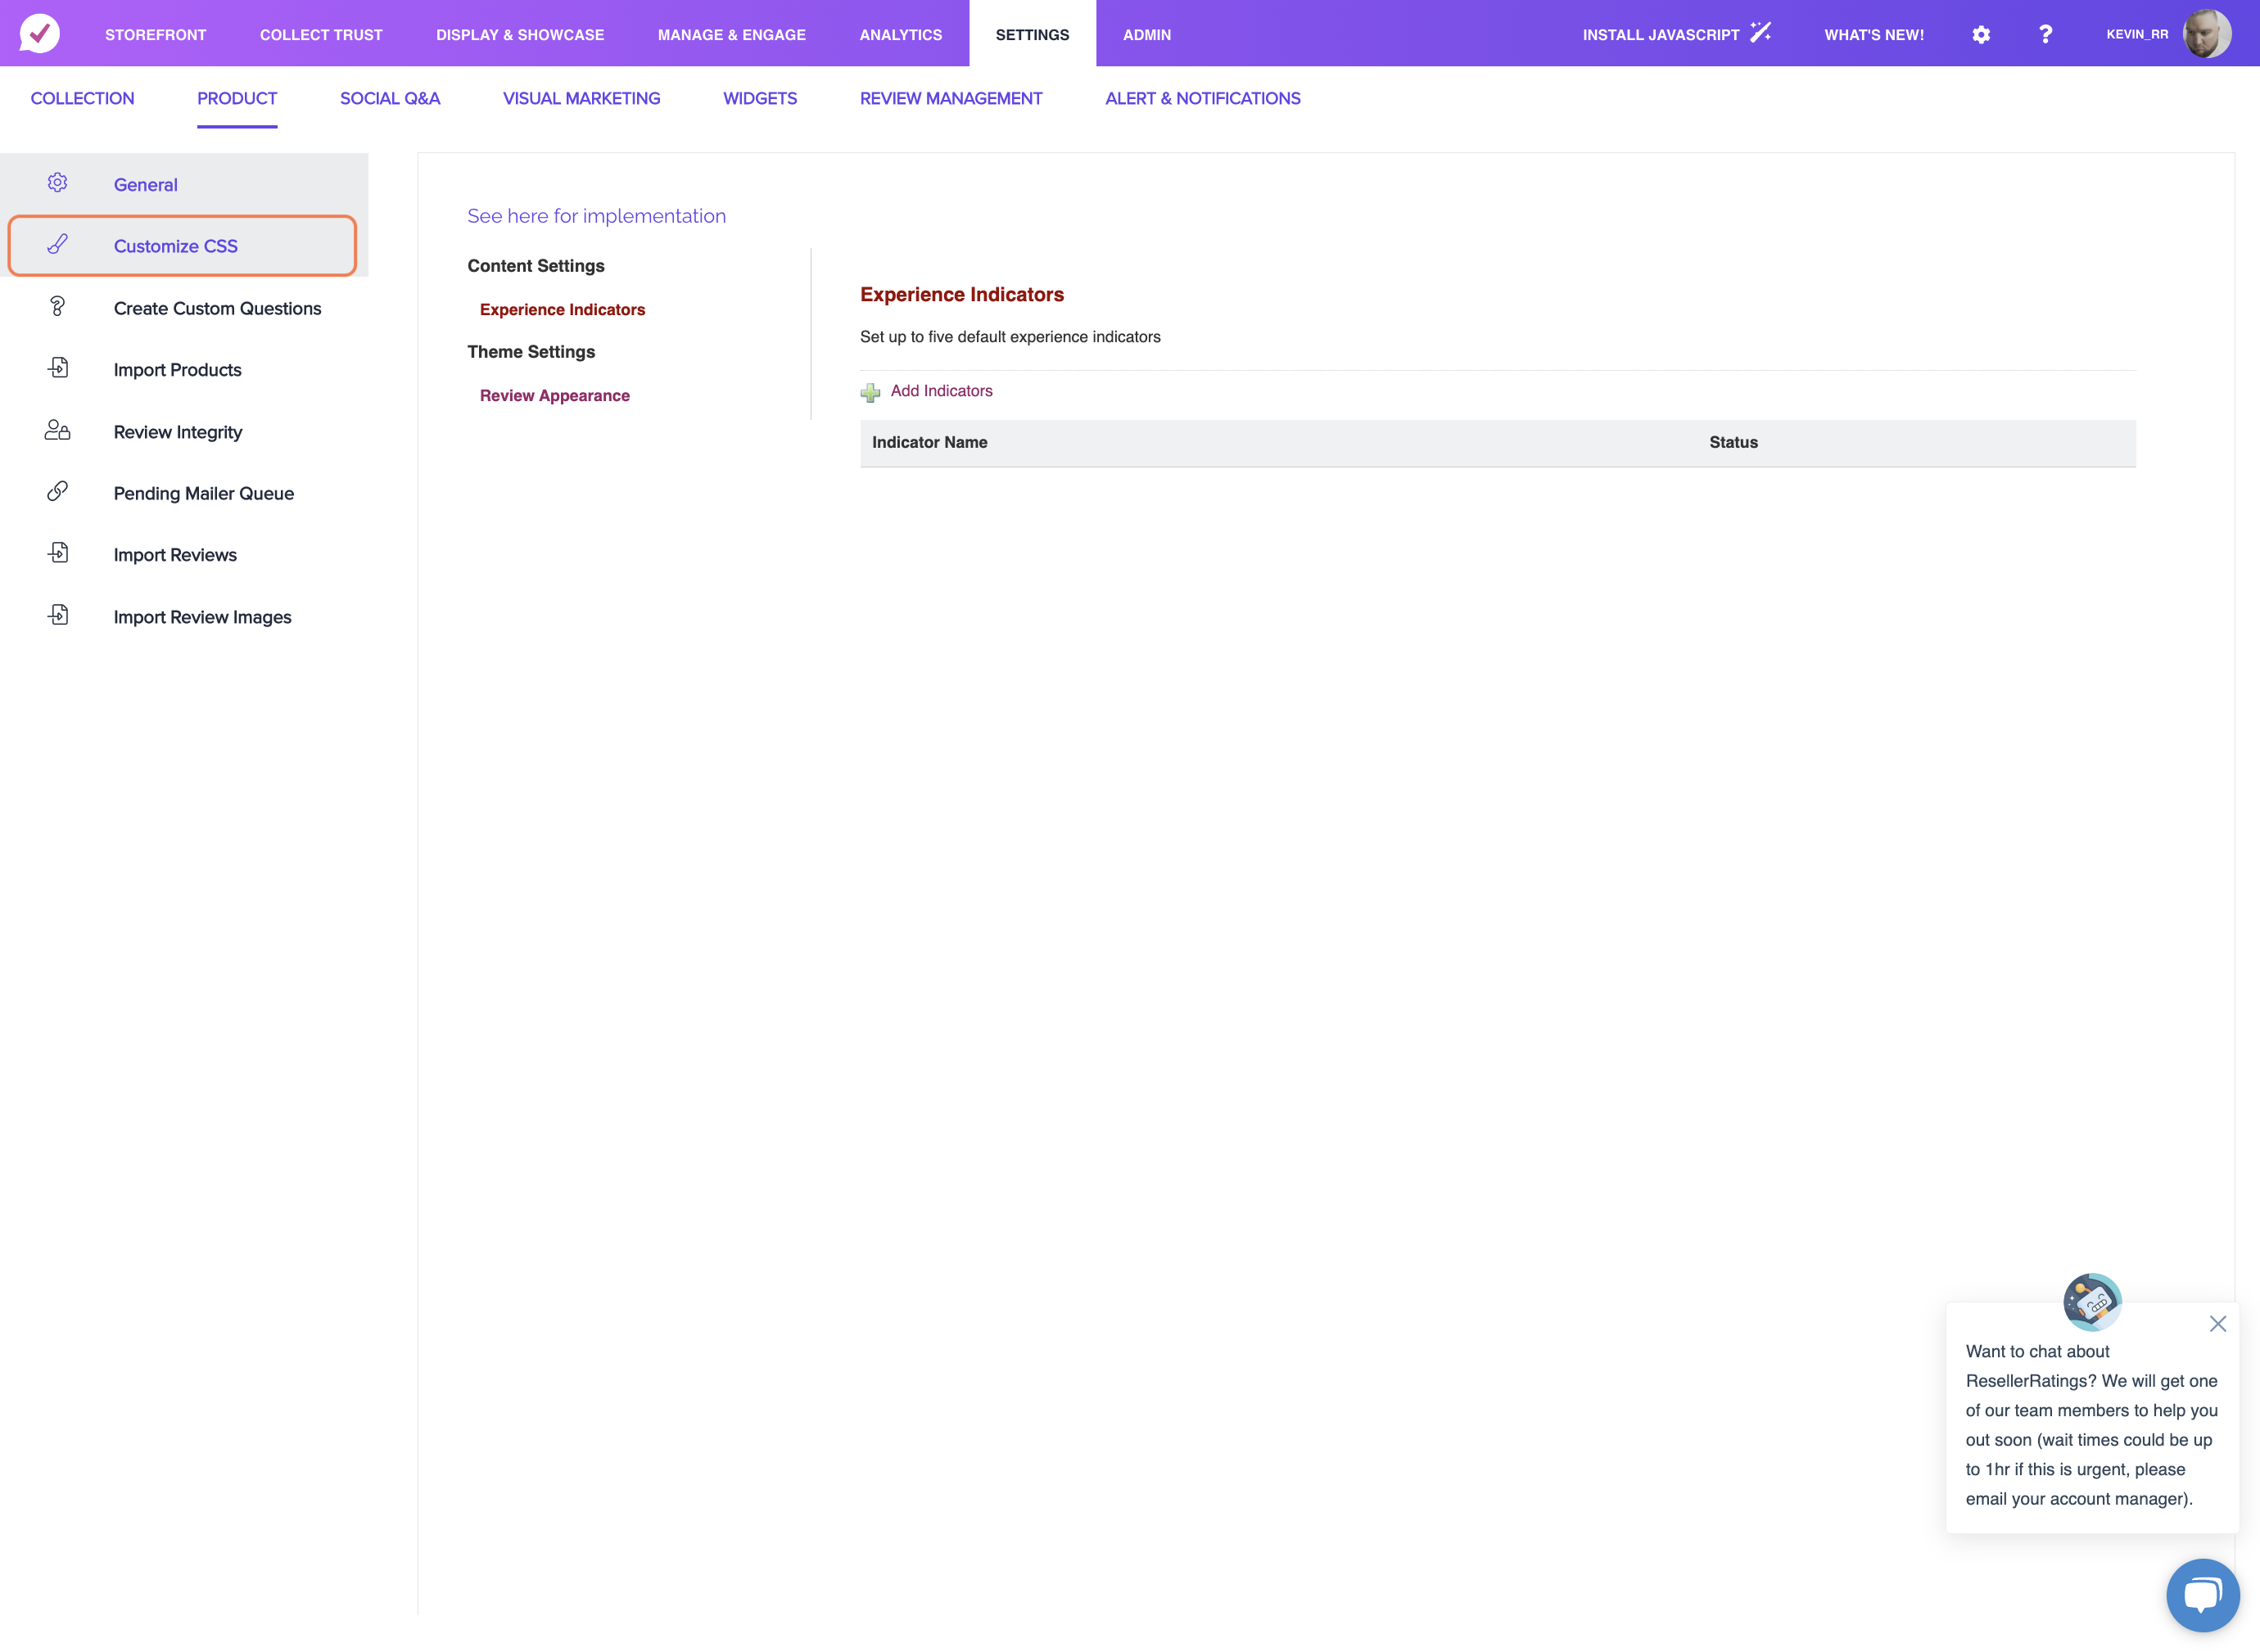Click the Import Reviews file icon

(58, 553)
